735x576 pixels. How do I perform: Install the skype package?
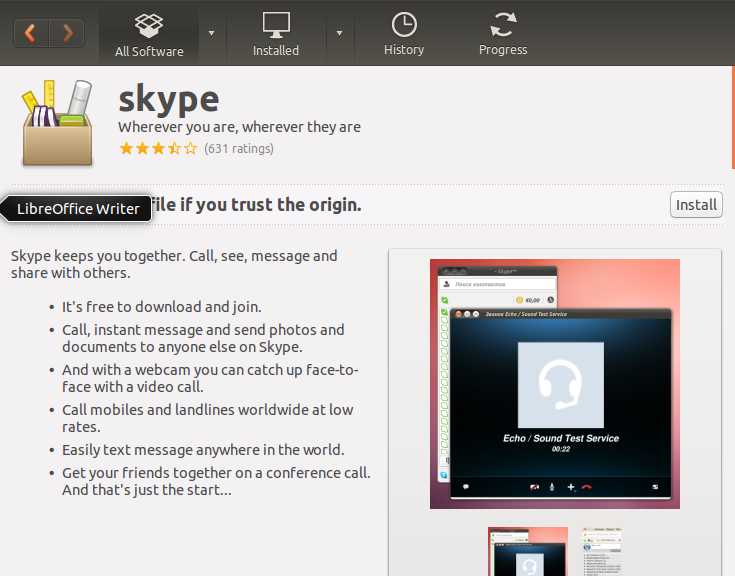click(696, 205)
